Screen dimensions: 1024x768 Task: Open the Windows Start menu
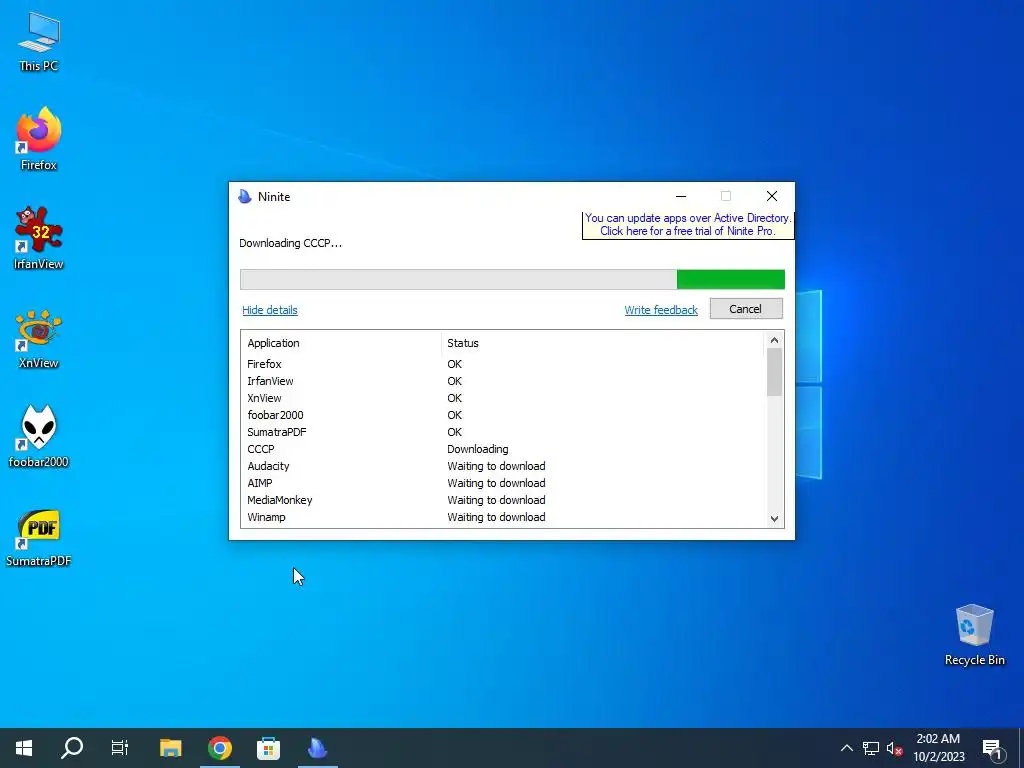coord(24,748)
